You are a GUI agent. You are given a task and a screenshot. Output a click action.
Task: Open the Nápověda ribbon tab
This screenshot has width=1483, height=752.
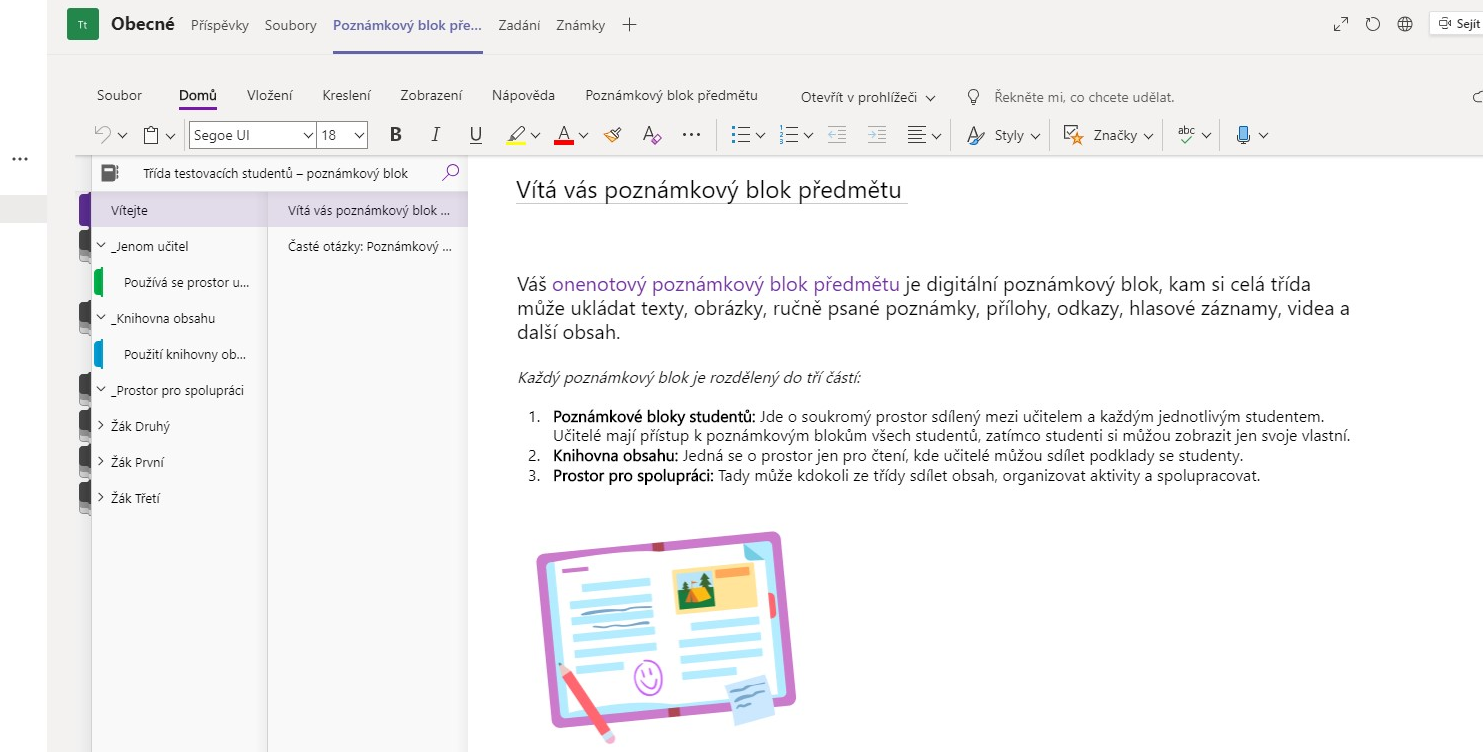coord(523,96)
